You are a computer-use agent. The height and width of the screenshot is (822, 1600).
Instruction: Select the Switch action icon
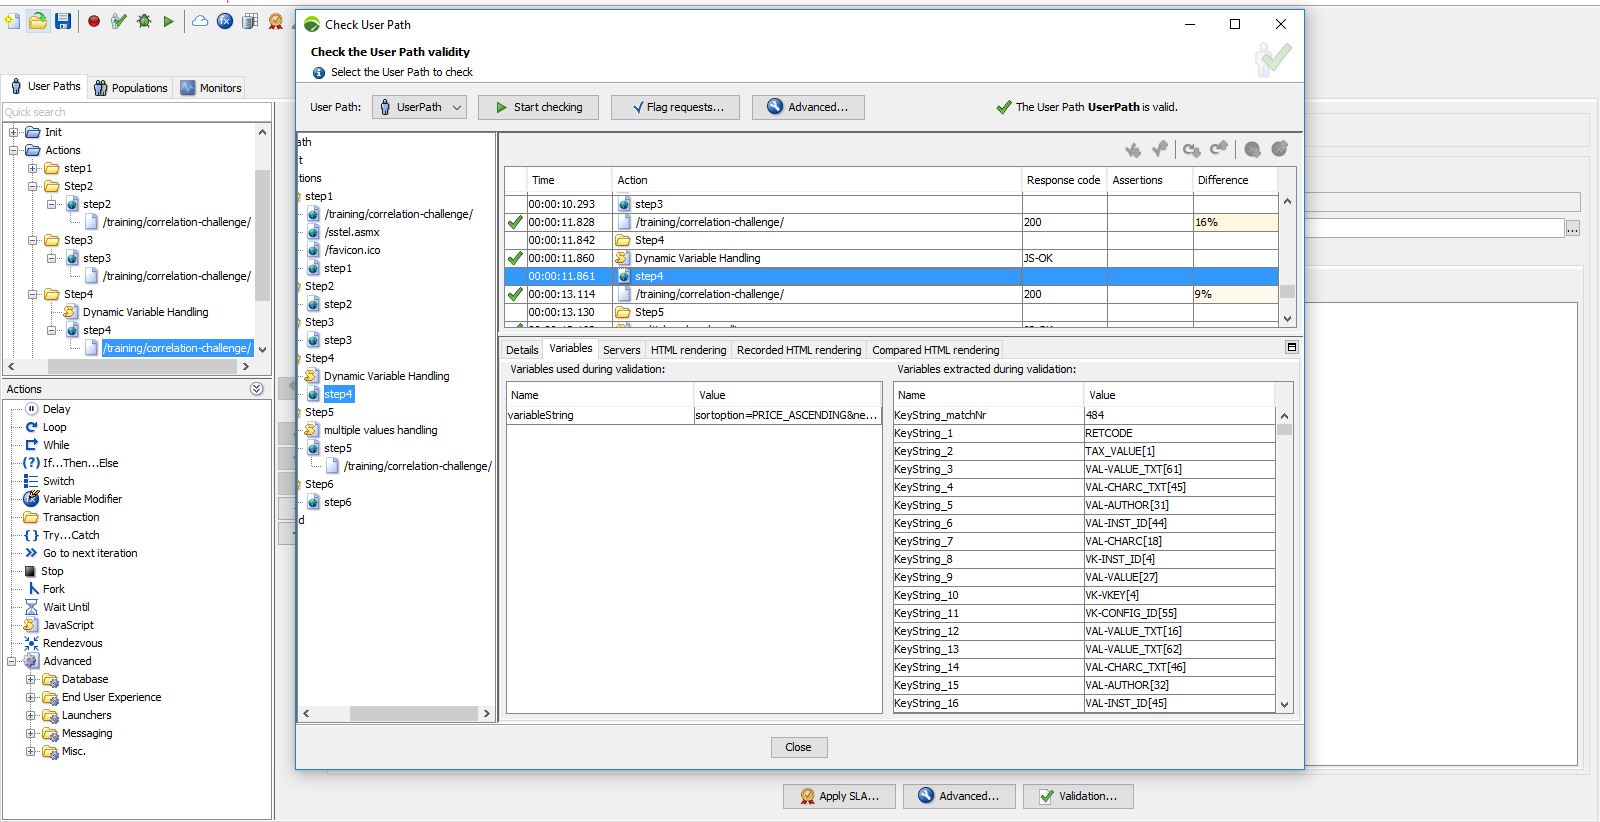pos(31,481)
